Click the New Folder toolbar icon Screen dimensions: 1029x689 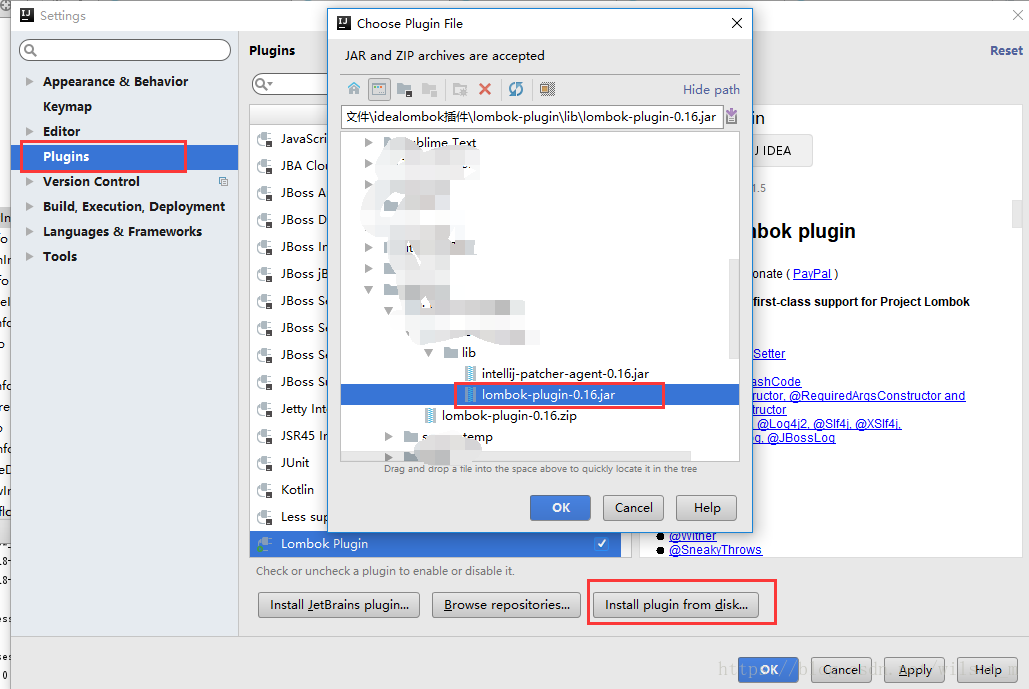460,89
